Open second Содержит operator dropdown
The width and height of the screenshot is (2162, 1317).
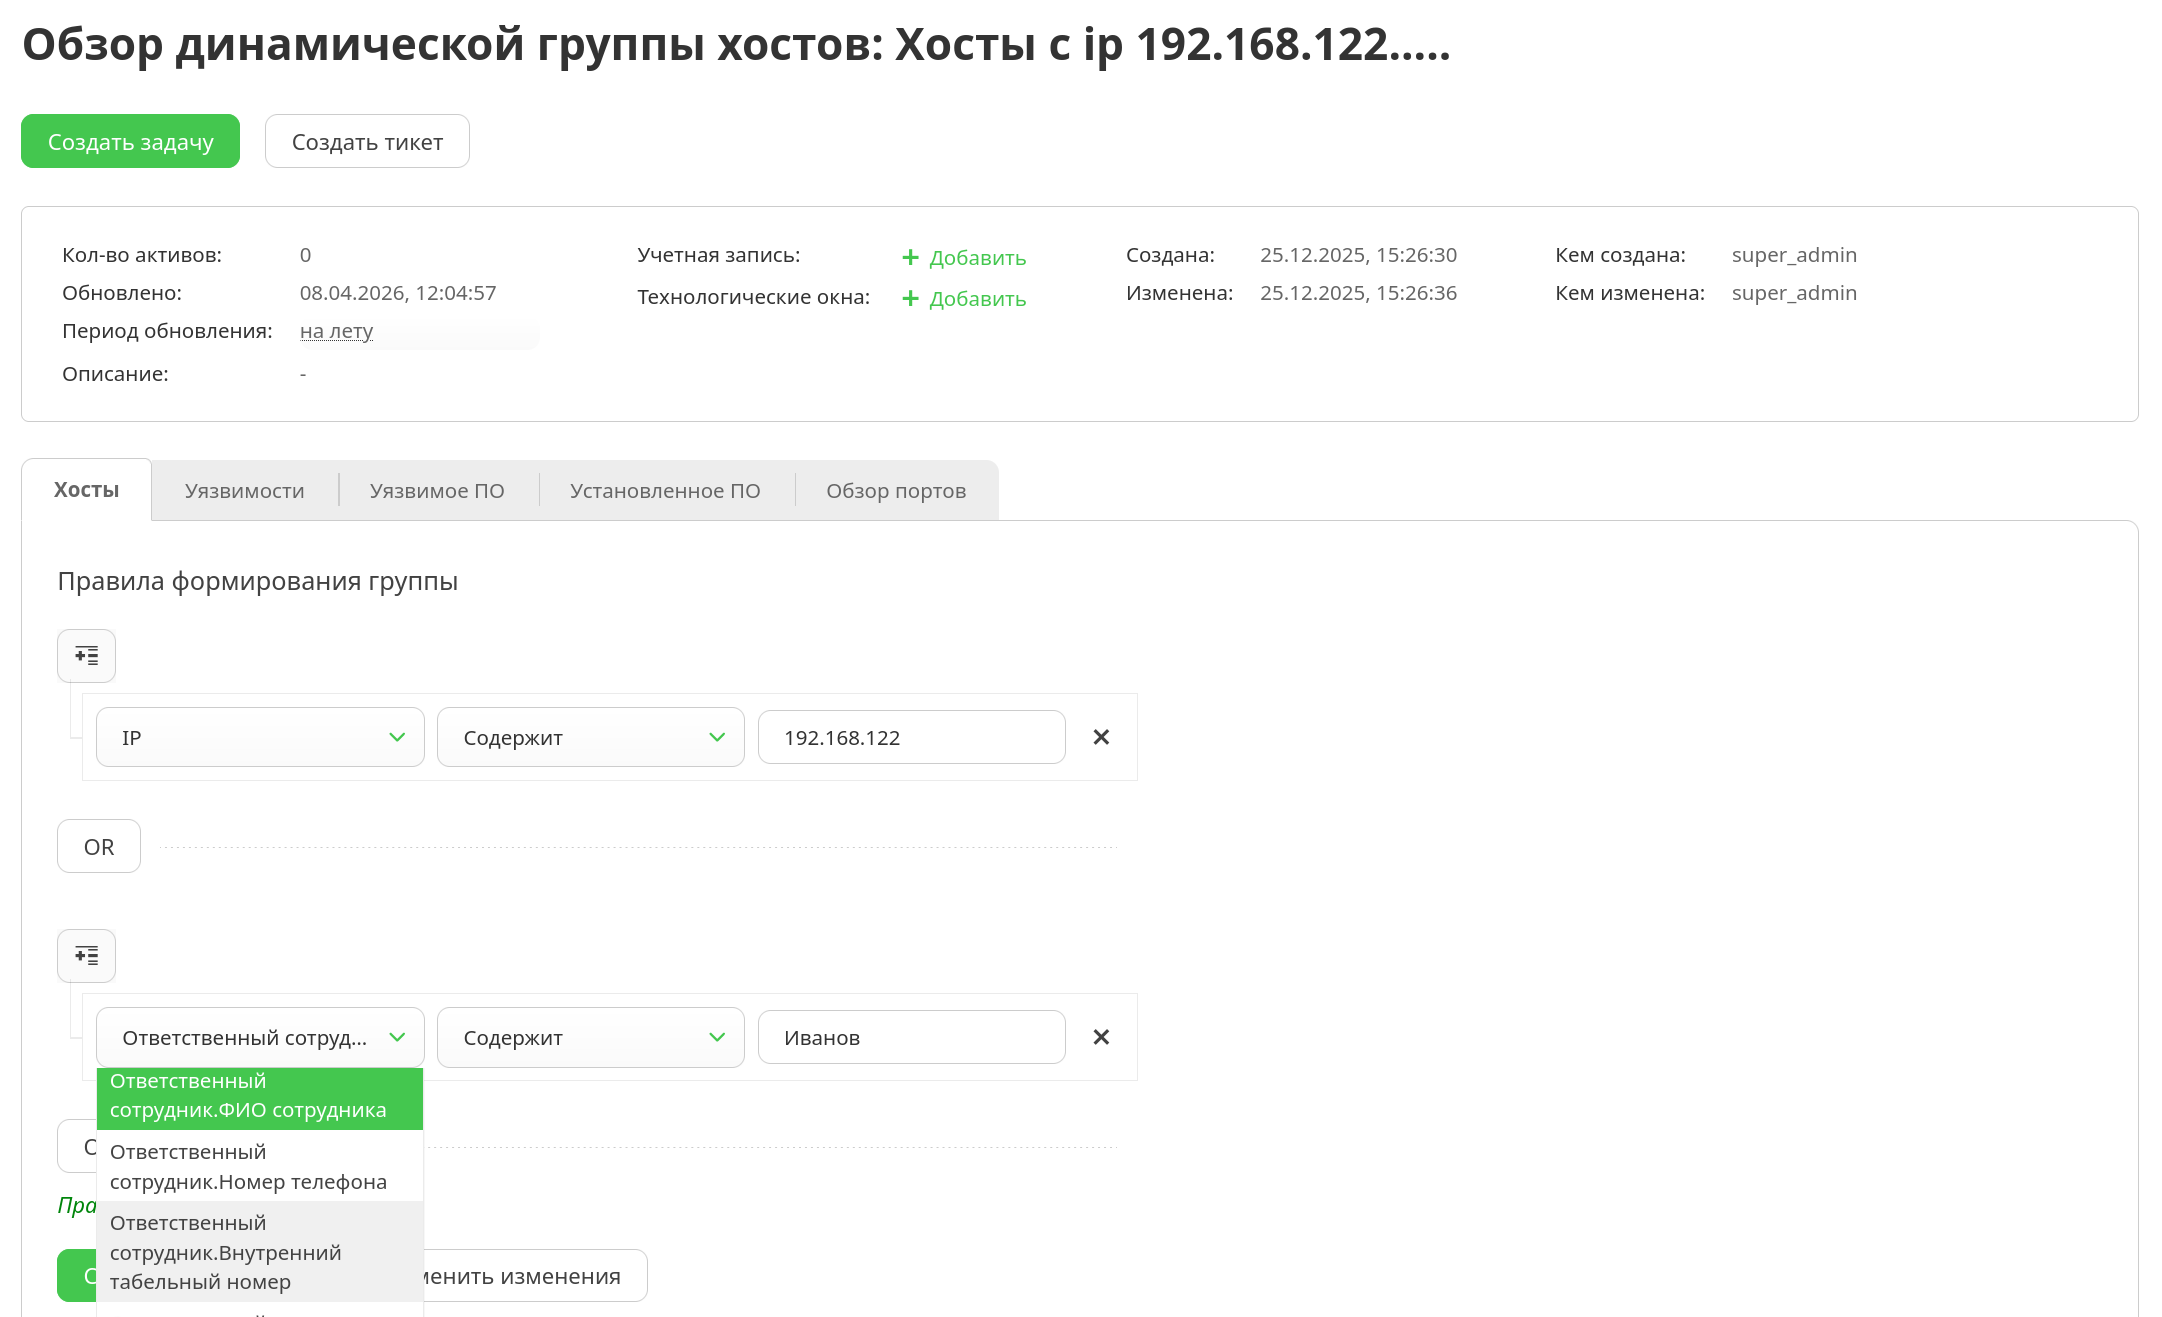tap(590, 1037)
